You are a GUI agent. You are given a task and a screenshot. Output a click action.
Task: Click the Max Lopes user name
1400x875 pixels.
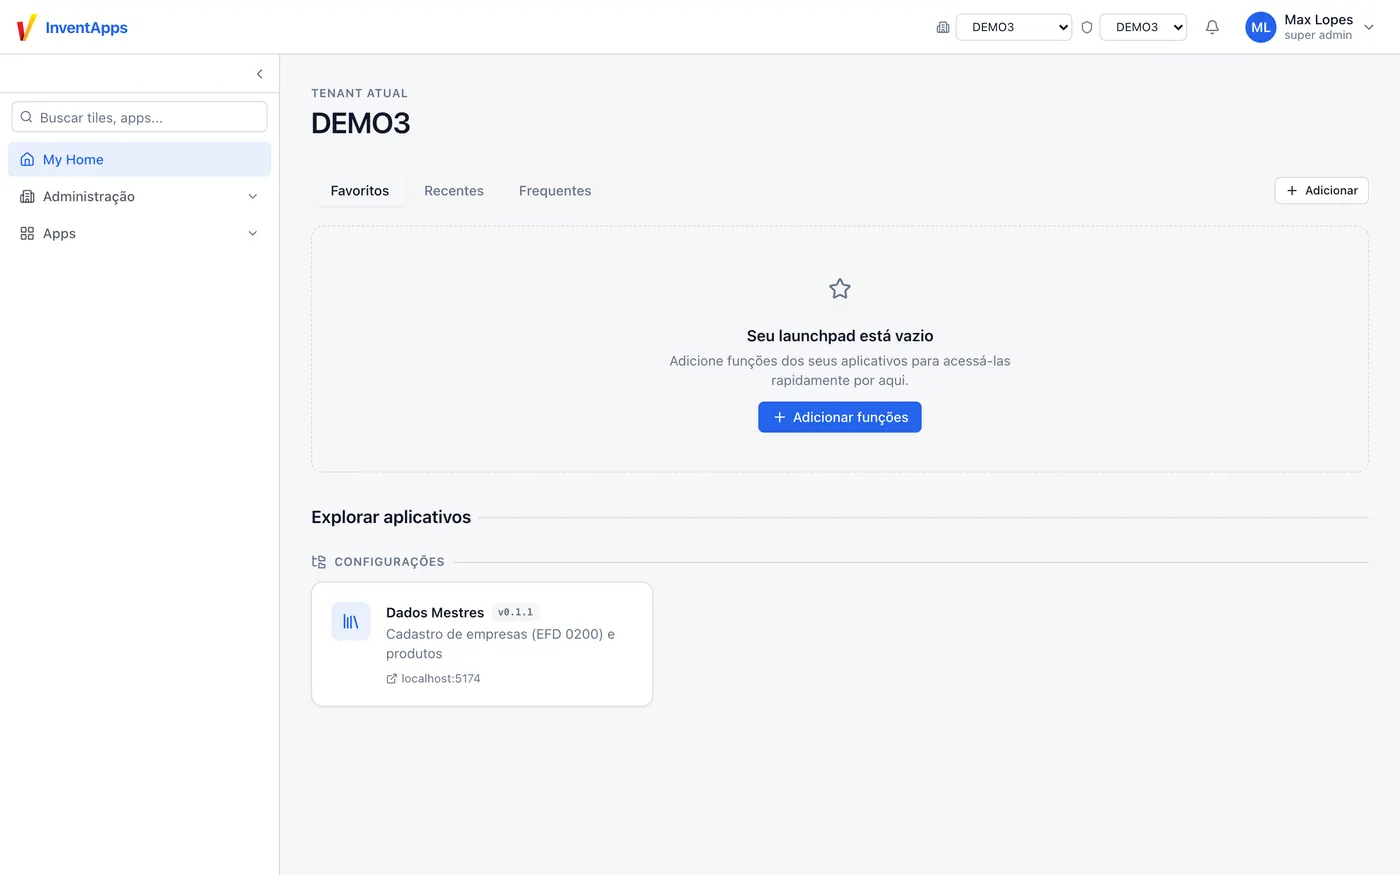click(1318, 20)
